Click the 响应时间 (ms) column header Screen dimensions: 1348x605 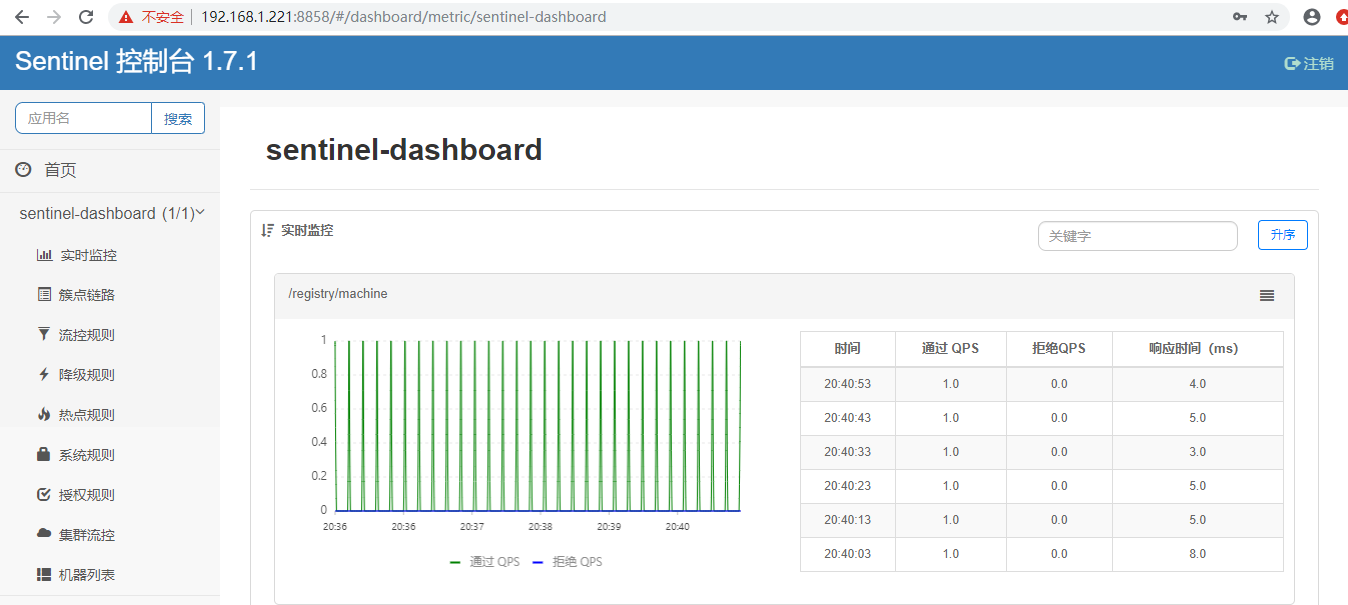point(1197,348)
